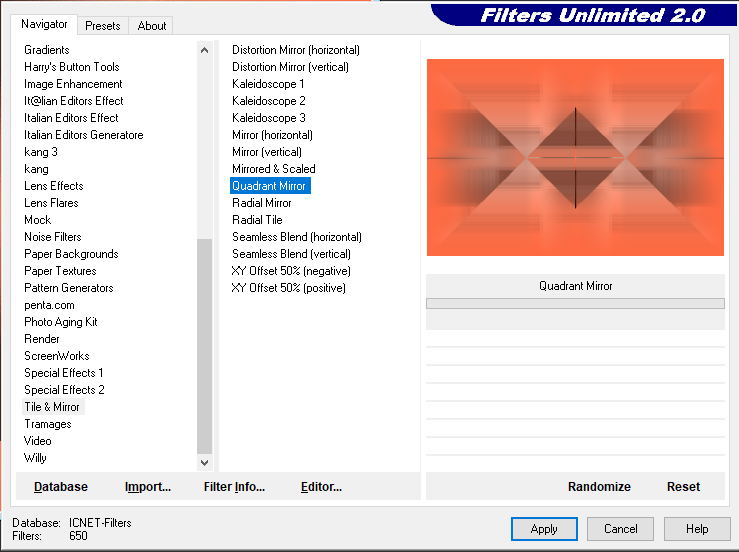The width and height of the screenshot is (739, 552).
Task: Select the ScreenWorks category
Action: (x=57, y=356)
